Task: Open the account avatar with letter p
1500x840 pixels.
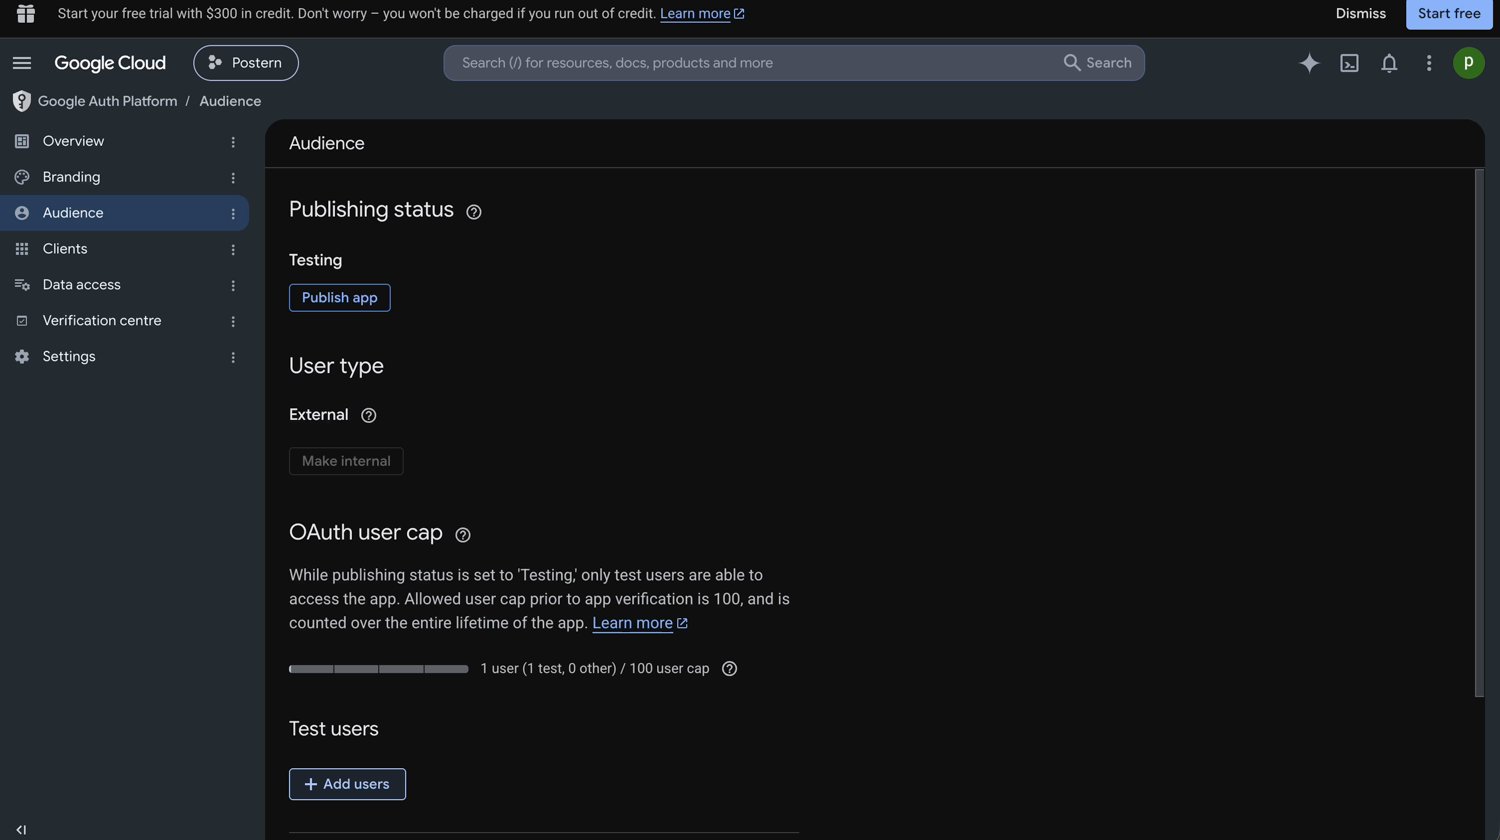Action: click(x=1468, y=62)
